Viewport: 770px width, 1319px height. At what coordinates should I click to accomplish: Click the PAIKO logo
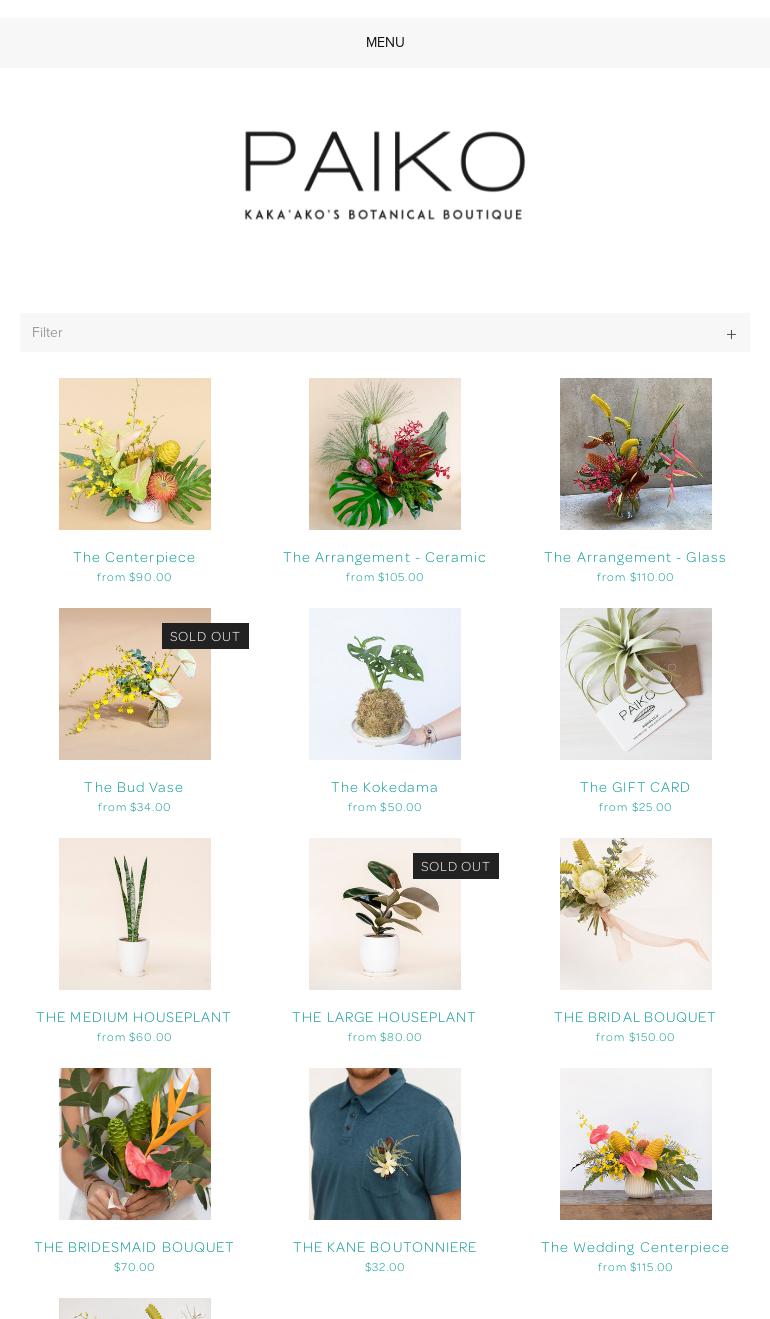coord(385,175)
